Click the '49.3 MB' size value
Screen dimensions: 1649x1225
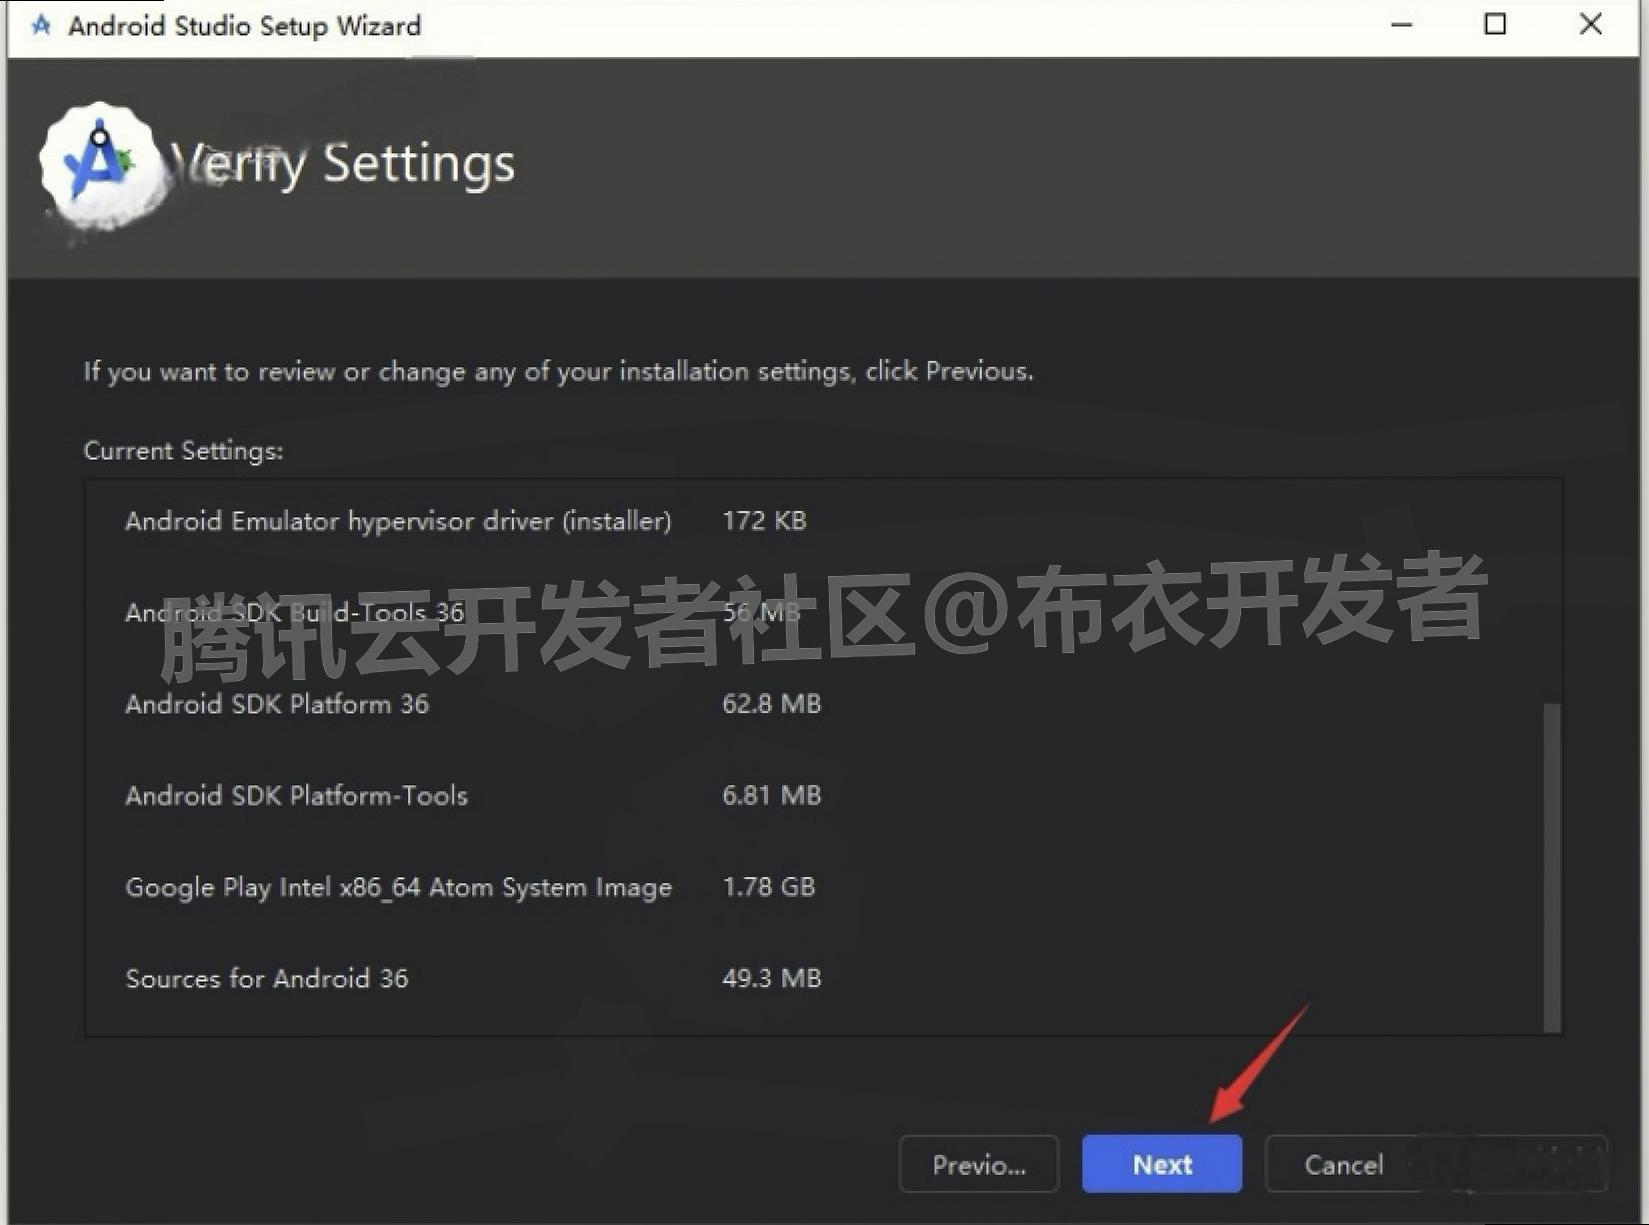pos(771,978)
